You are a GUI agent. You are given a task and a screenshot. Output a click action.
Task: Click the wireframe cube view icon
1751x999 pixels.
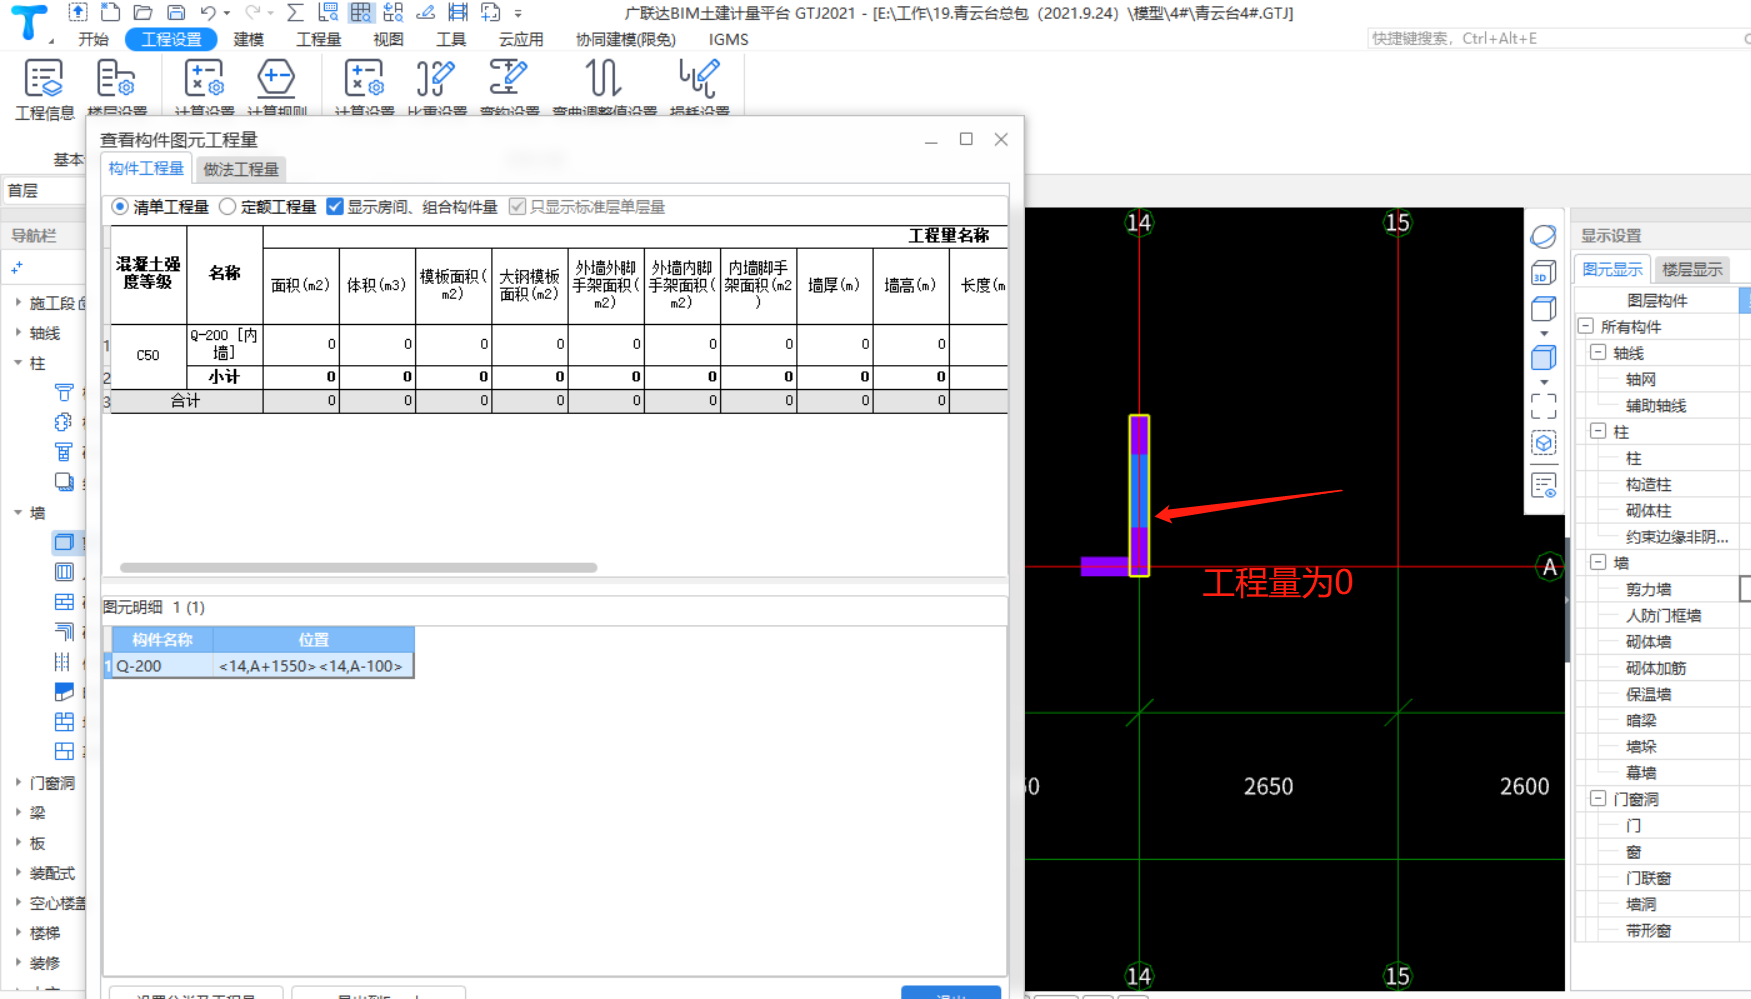[x=1543, y=309]
